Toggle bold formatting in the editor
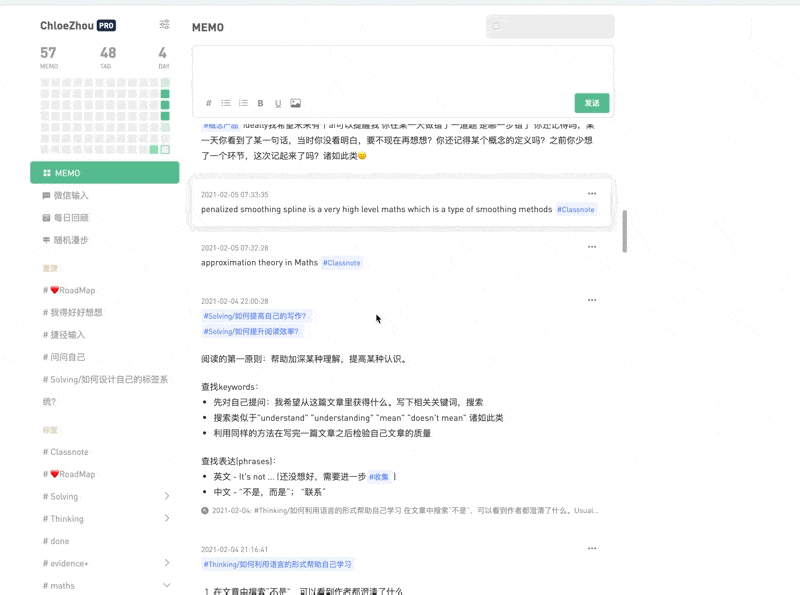This screenshot has width=800, height=595. tap(260, 103)
